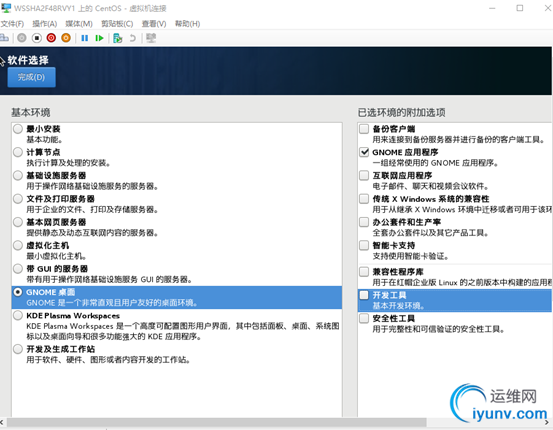This screenshot has width=553, height=430.
Task: Click text 支持使用智能卡验证。
Action: pos(411,256)
